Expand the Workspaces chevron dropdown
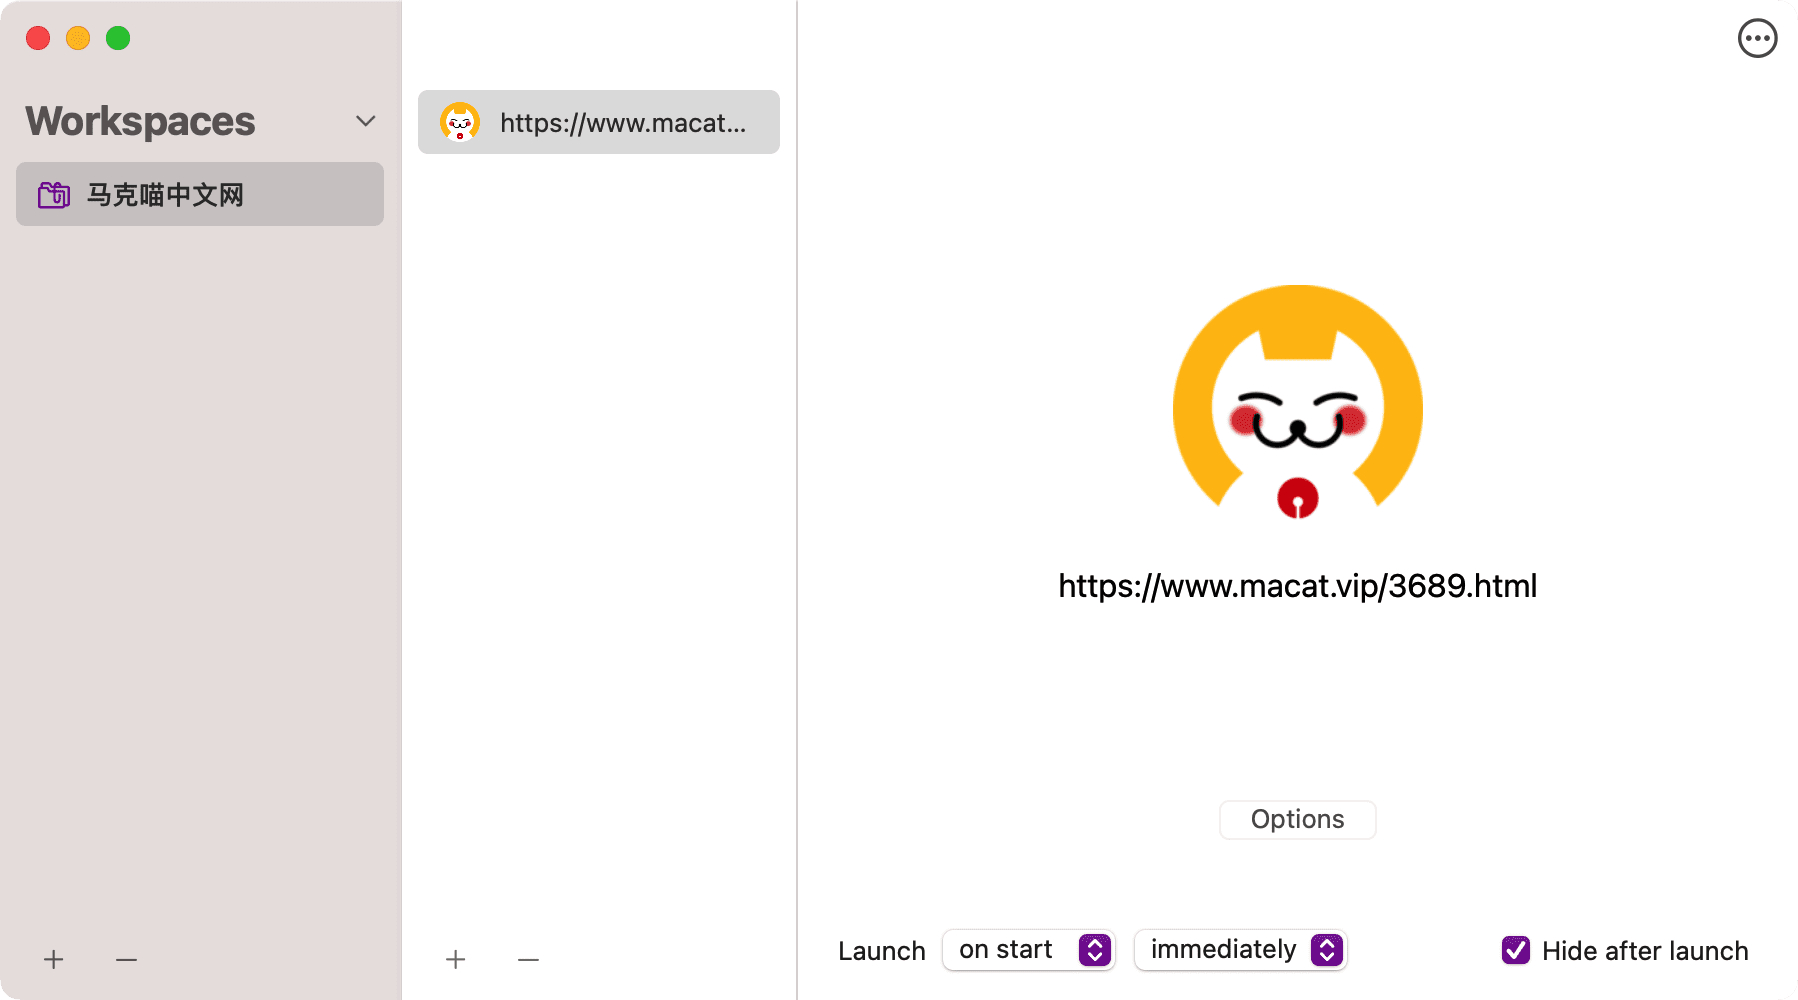Image resolution: width=1798 pixels, height=1000 pixels. (366, 121)
